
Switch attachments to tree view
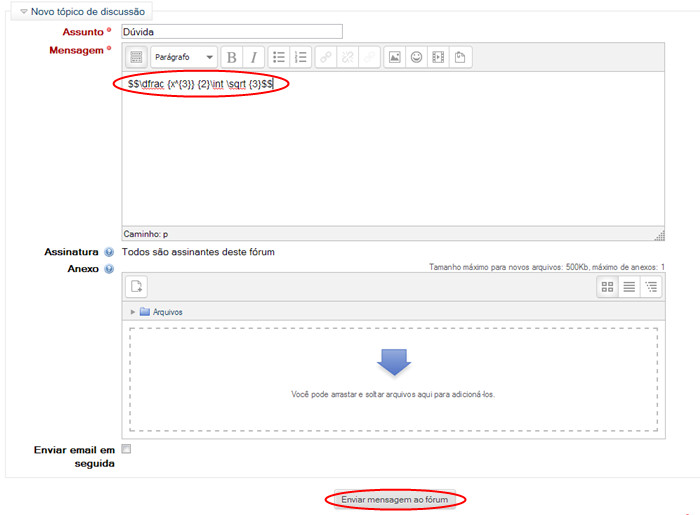[x=651, y=287]
